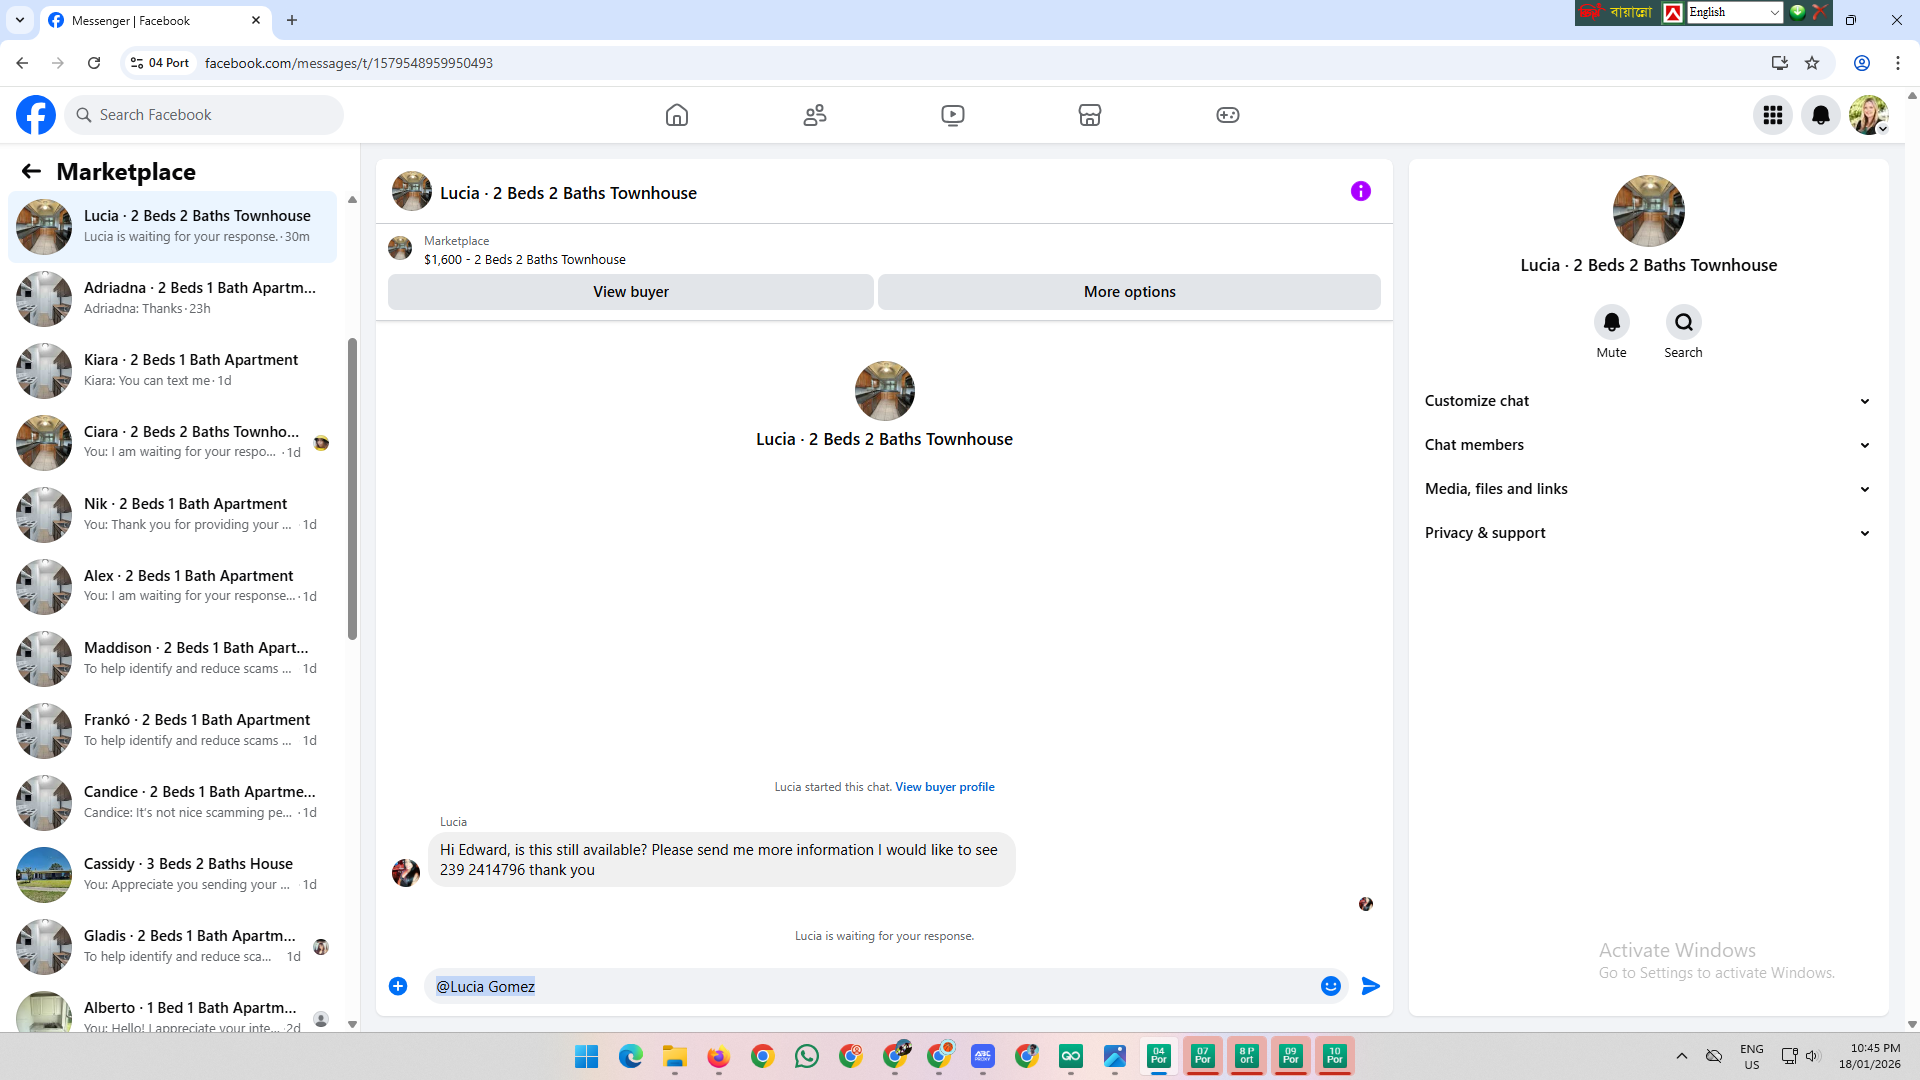Screen dimensions: 1920x1080
Task: Open the Video (Watch) icon
Action: point(953,115)
